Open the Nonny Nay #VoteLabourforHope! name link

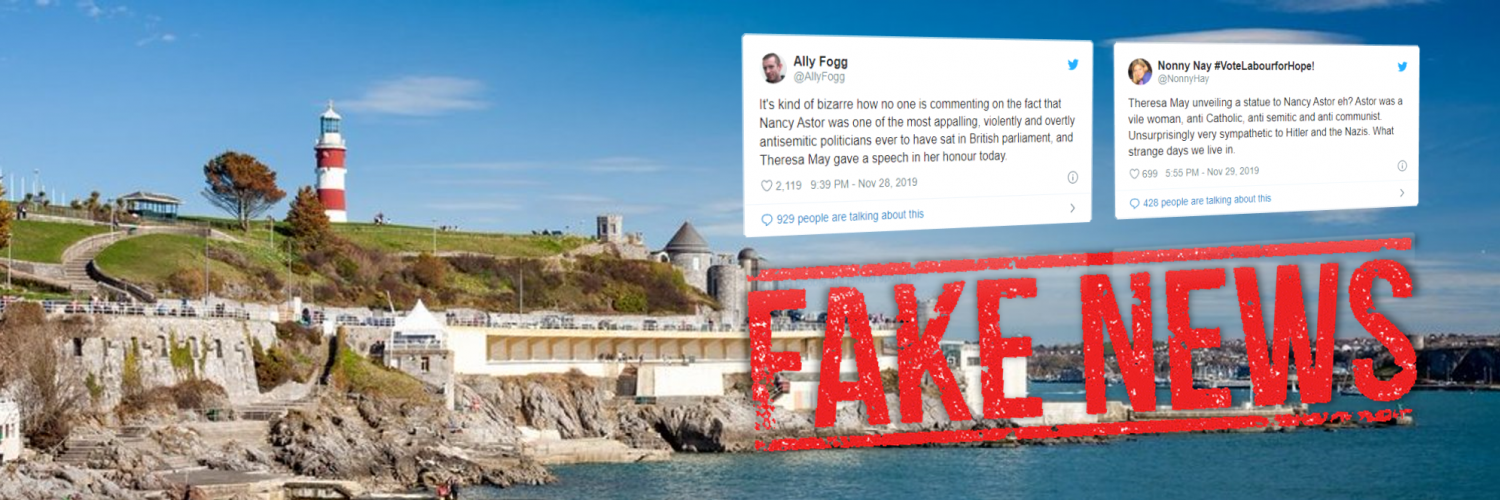click(1236, 65)
